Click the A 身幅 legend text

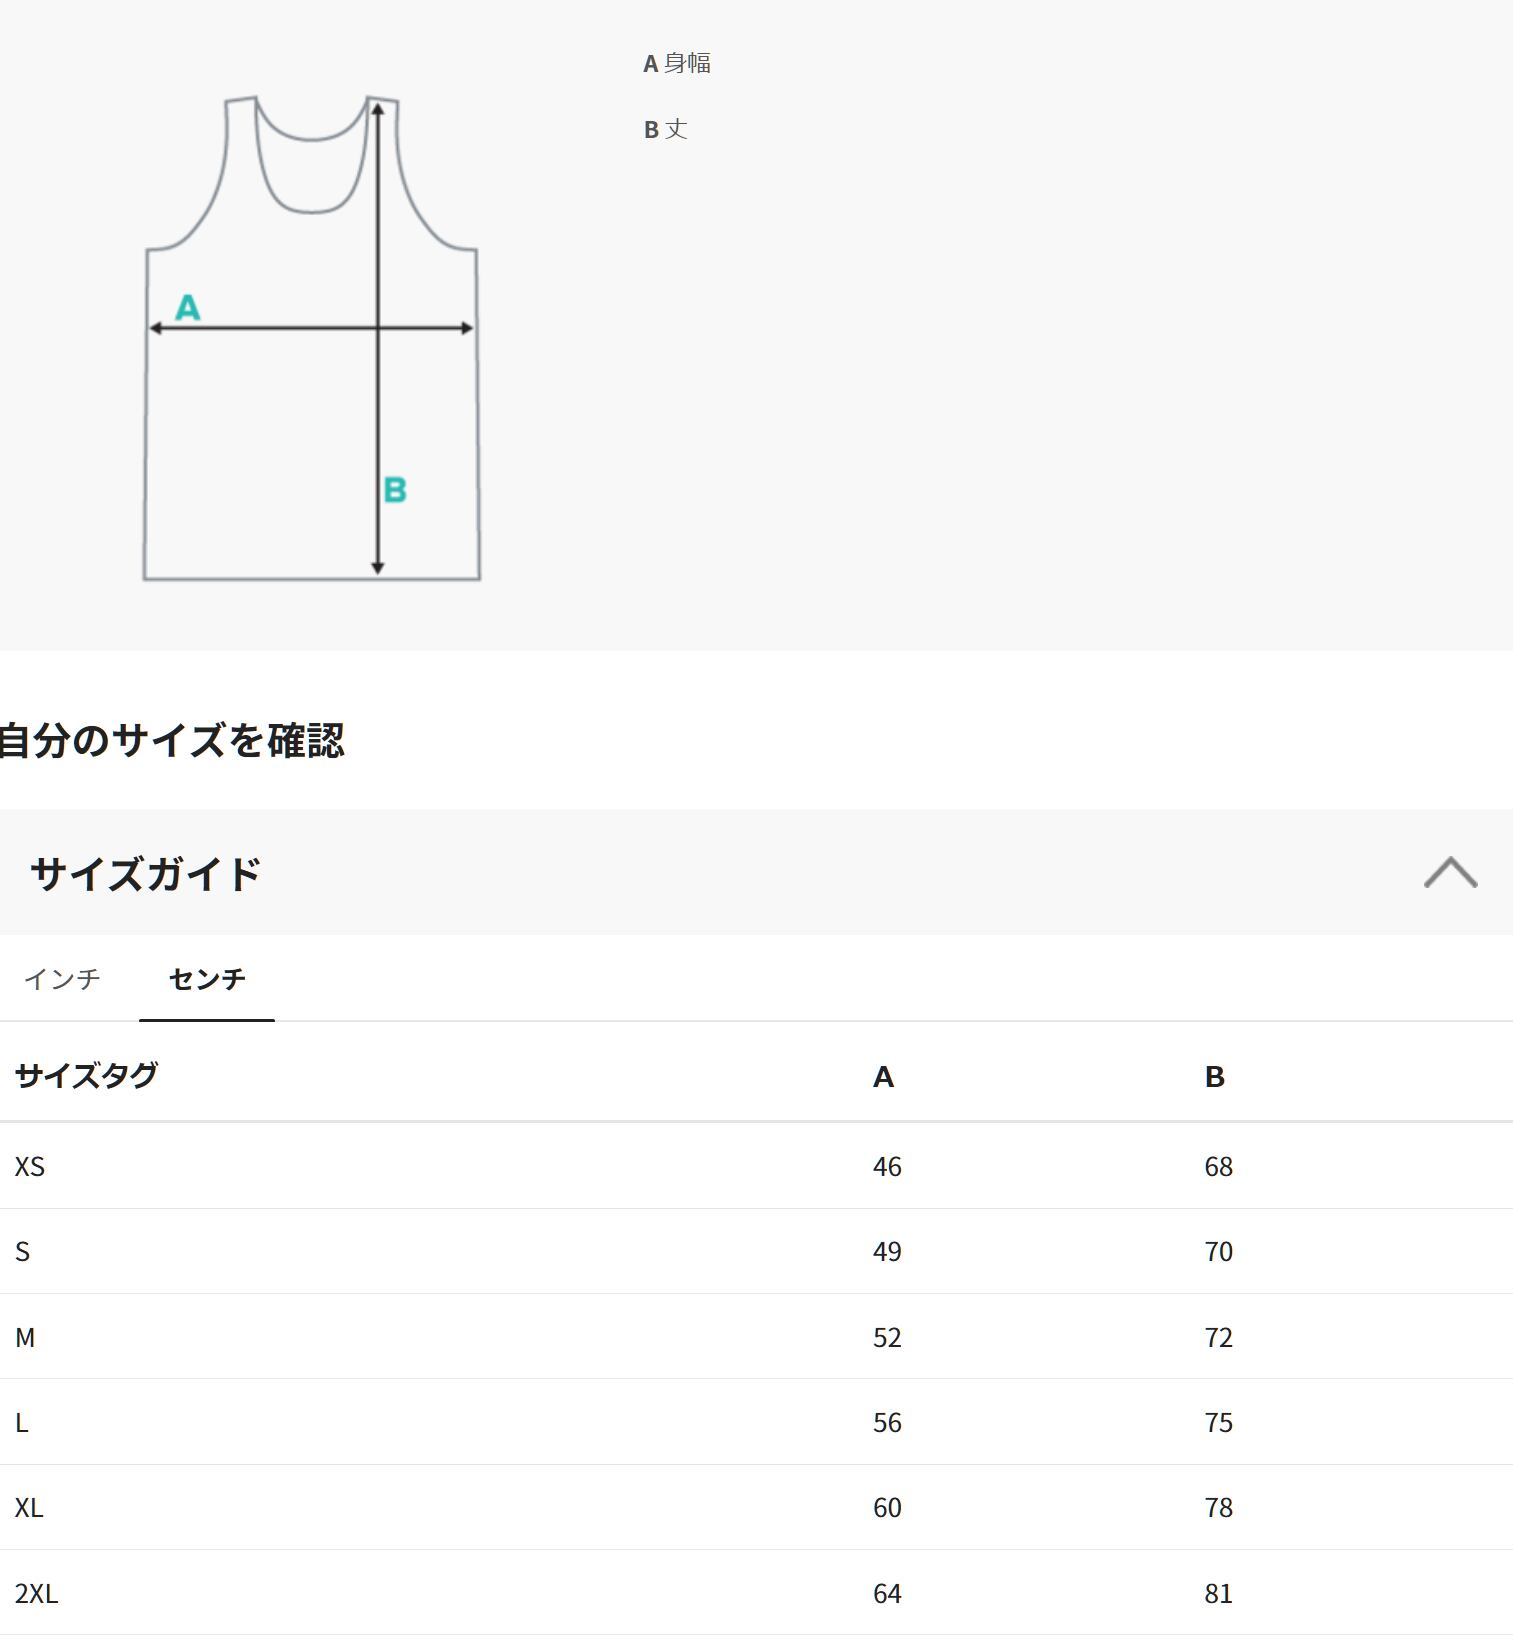pyautogui.click(x=677, y=63)
